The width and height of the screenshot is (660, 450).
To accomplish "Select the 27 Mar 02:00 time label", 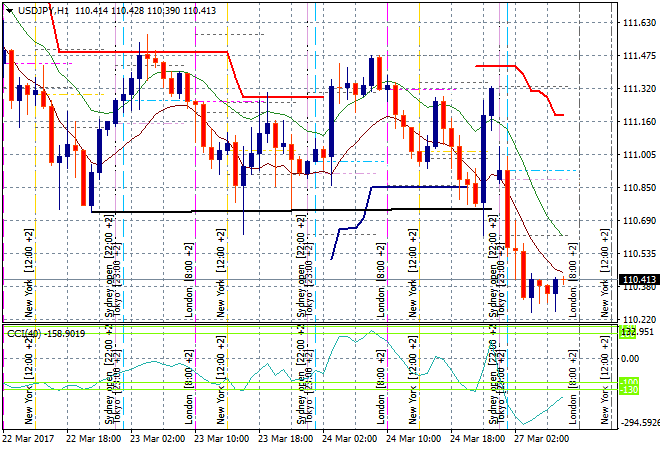I will pos(542,438).
